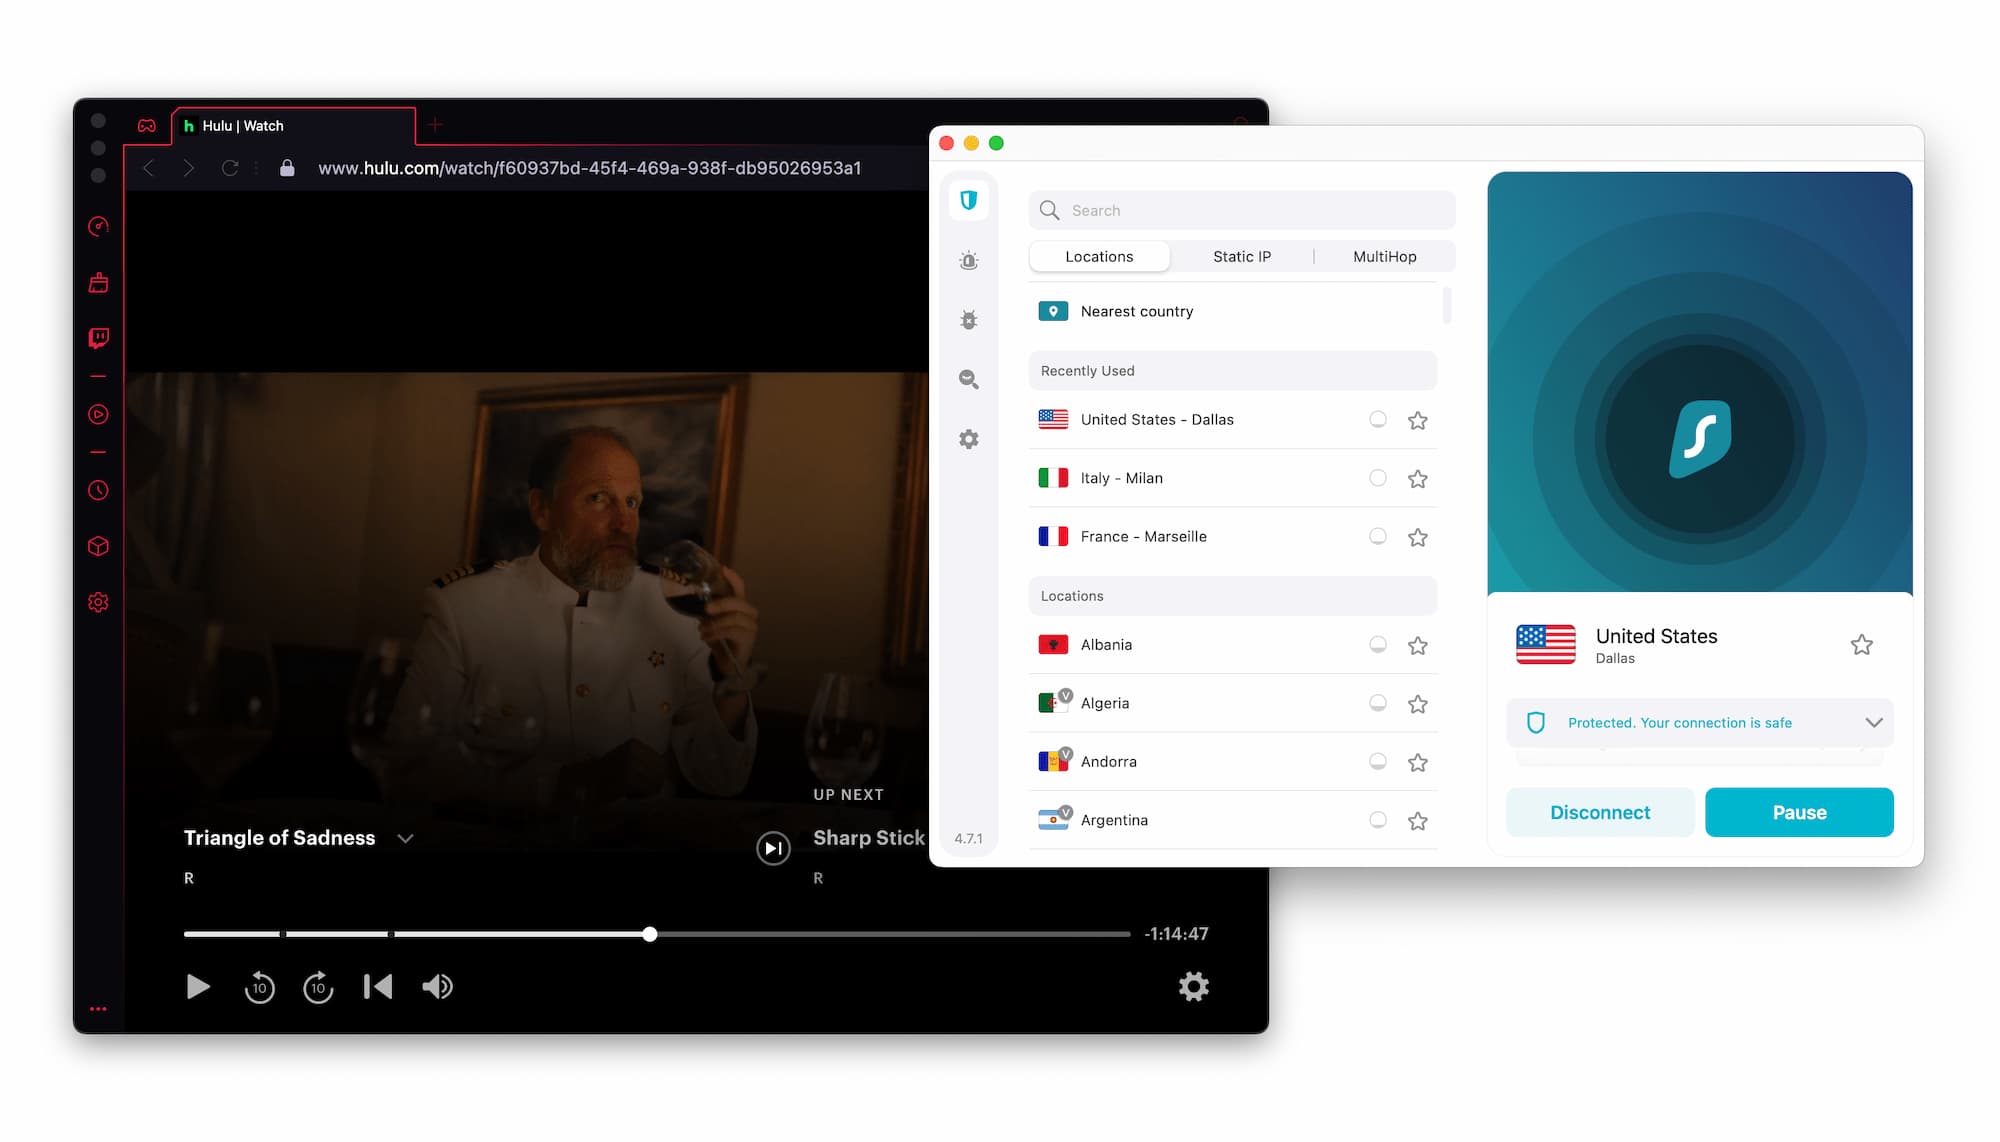This screenshot has height=1142, width=2000.
Task: Switch to the Static IP tab
Action: pyautogui.click(x=1240, y=256)
